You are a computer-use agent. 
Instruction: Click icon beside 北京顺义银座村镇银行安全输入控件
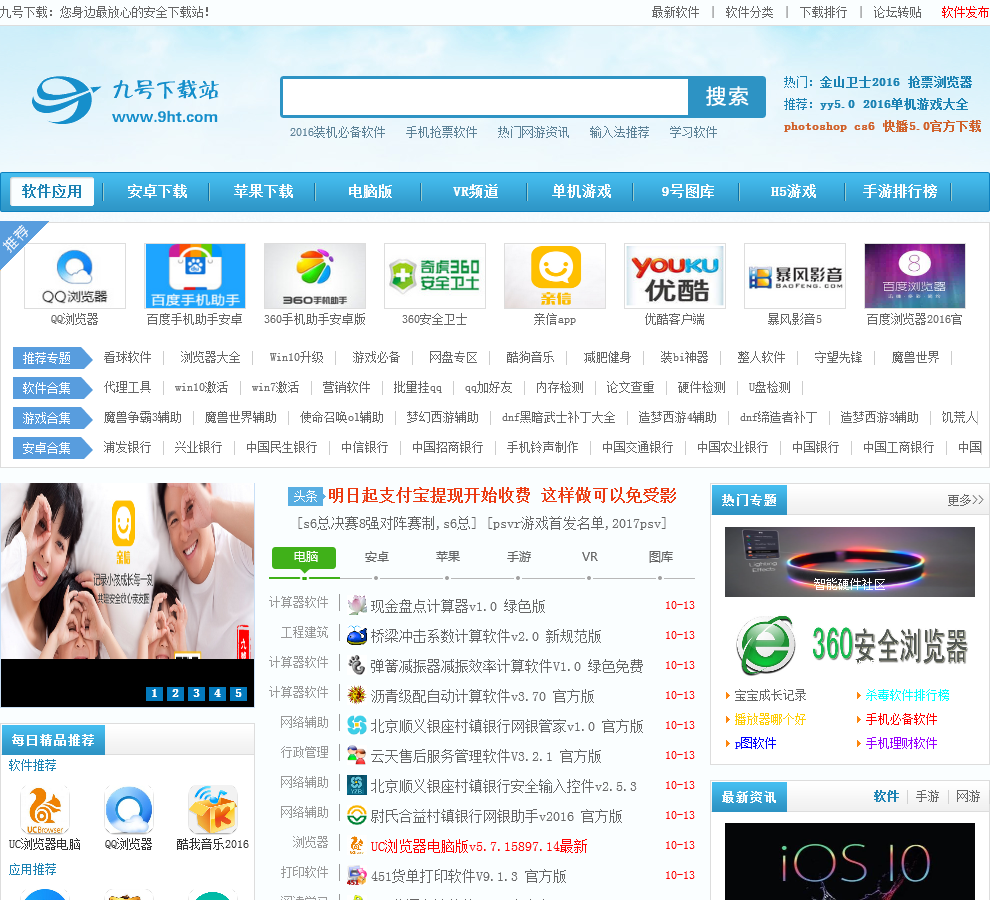[357, 785]
